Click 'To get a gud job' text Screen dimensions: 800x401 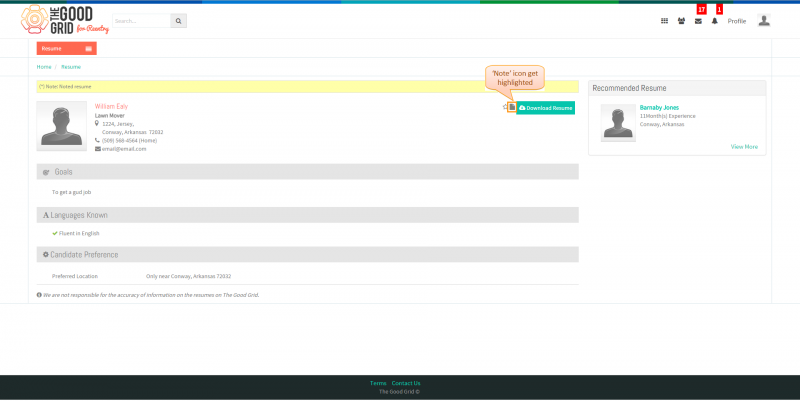tap(71, 192)
